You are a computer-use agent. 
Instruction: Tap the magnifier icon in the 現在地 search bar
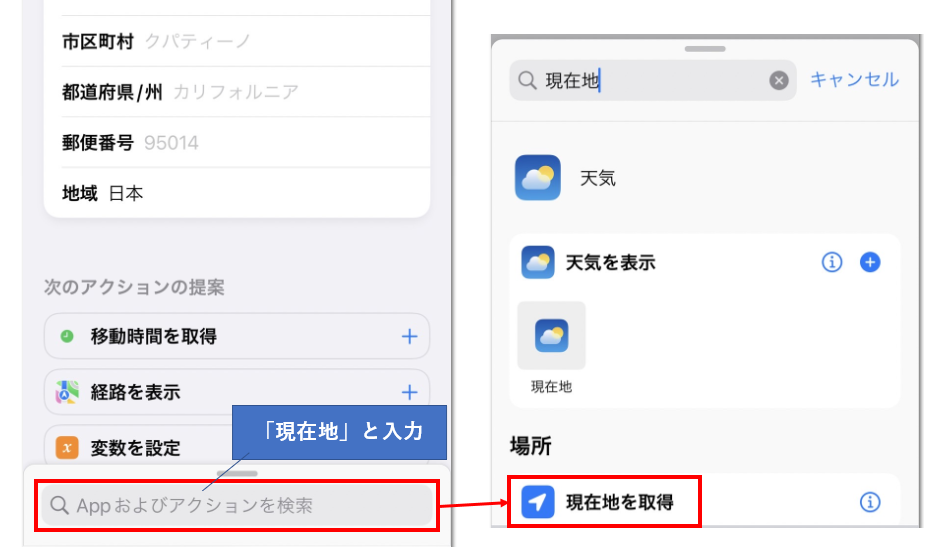pyautogui.click(x=527, y=80)
